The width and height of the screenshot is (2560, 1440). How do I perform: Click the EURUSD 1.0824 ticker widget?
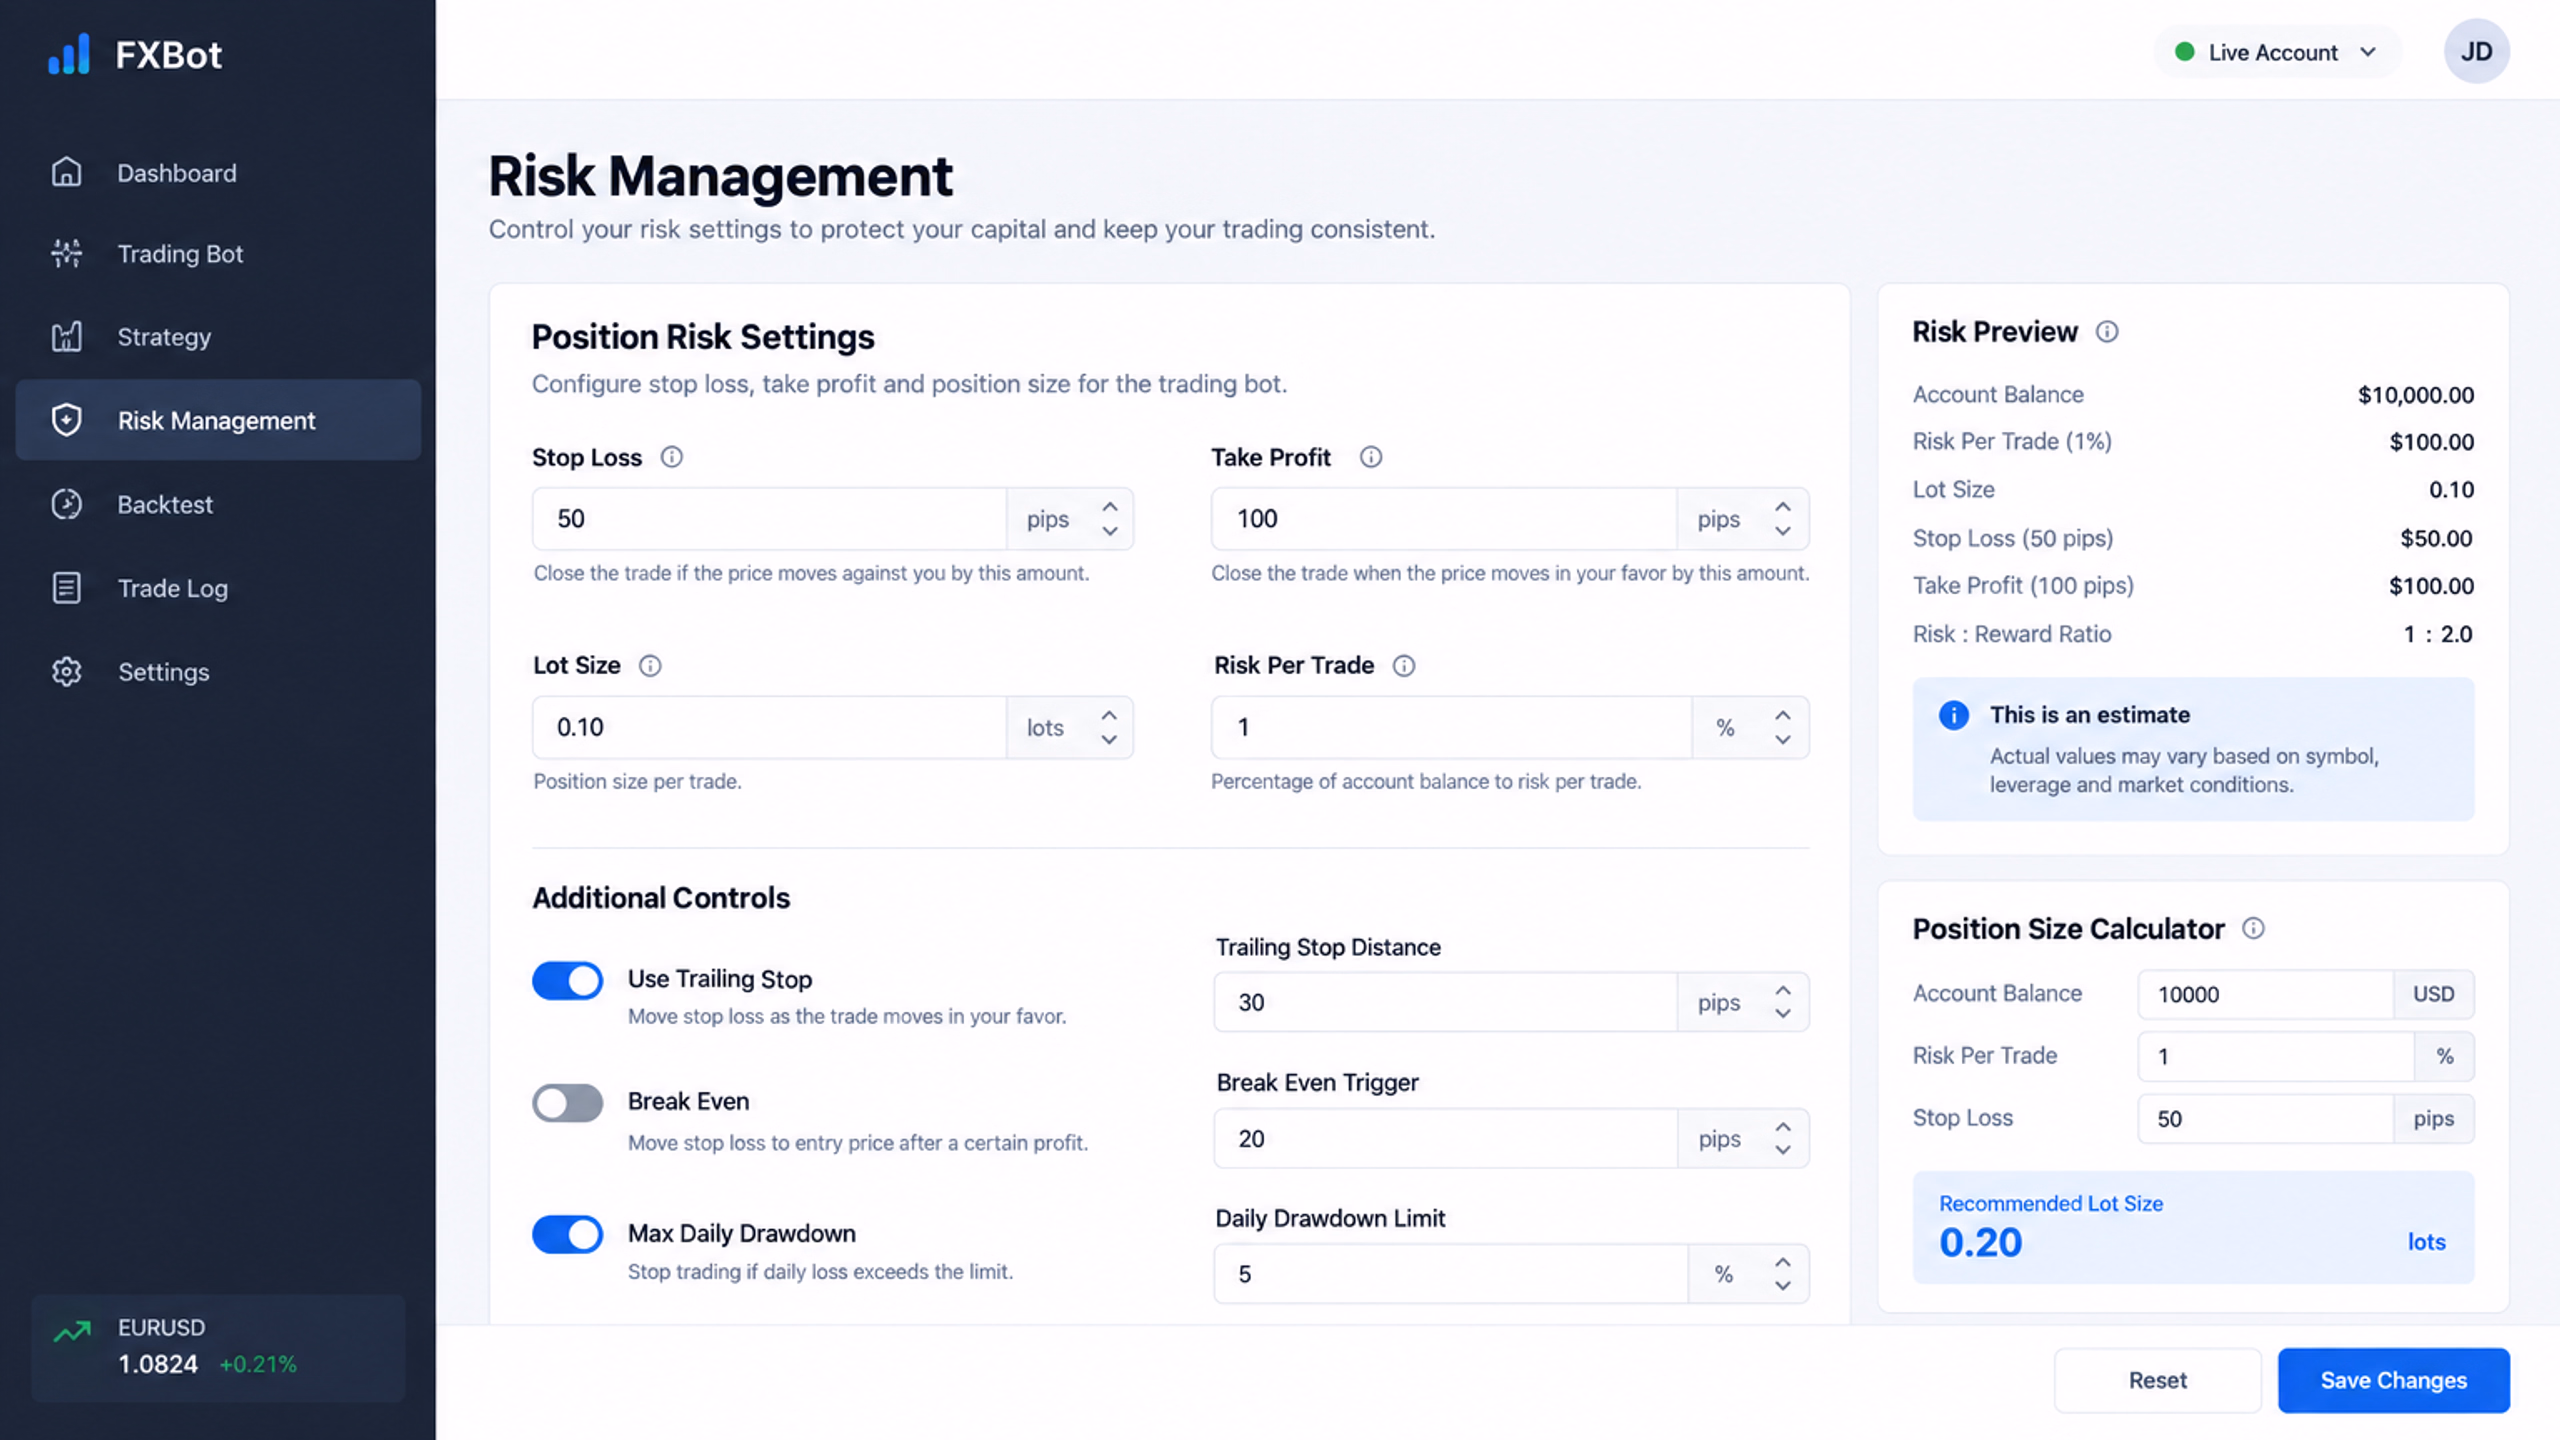[x=218, y=1347]
